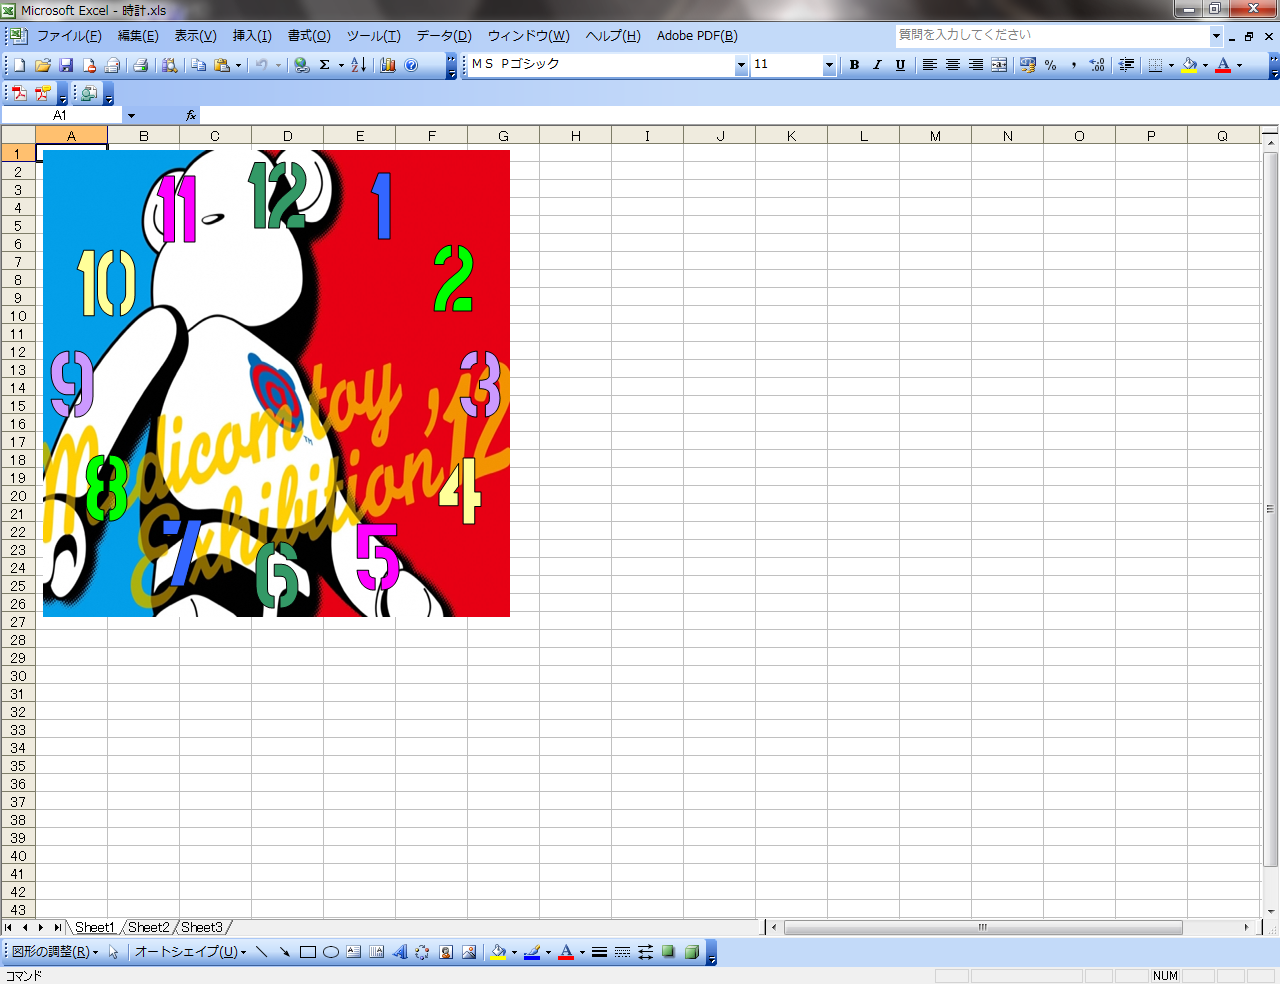Select the Oval drawing tool

[331, 952]
